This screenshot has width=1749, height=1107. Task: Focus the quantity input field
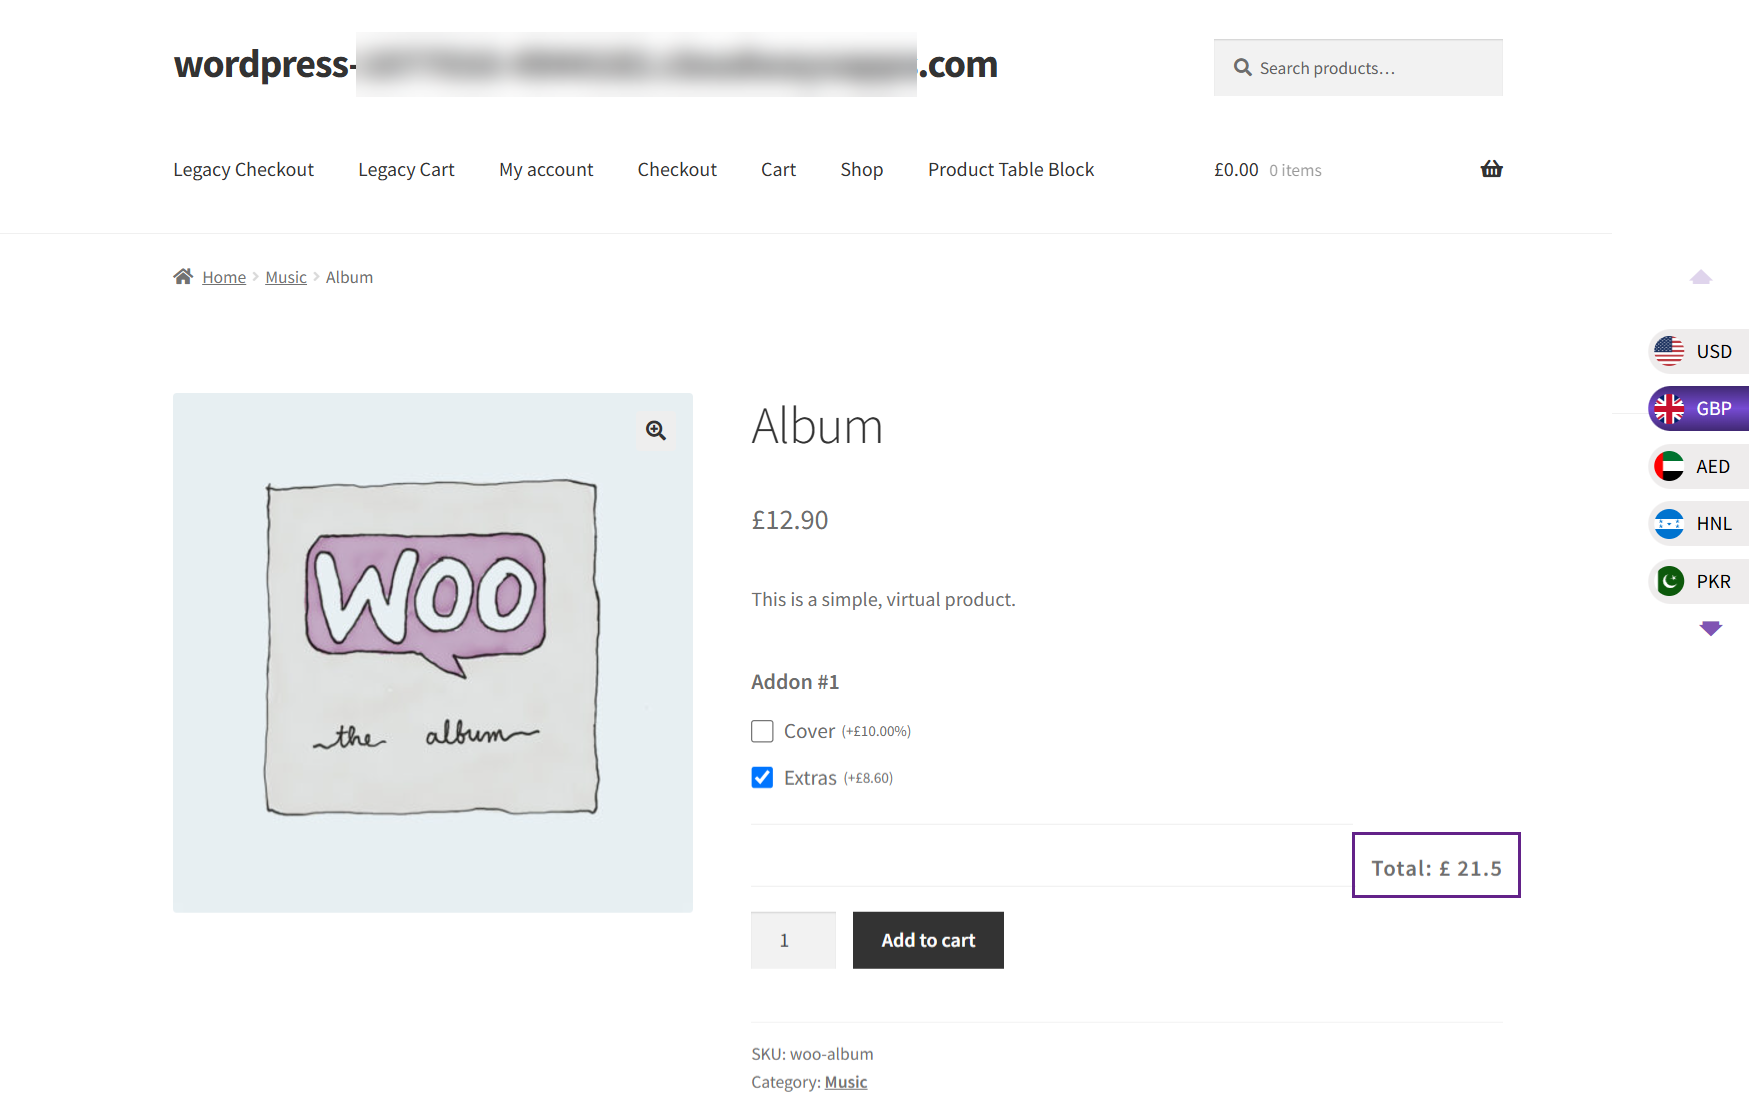pos(793,940)
